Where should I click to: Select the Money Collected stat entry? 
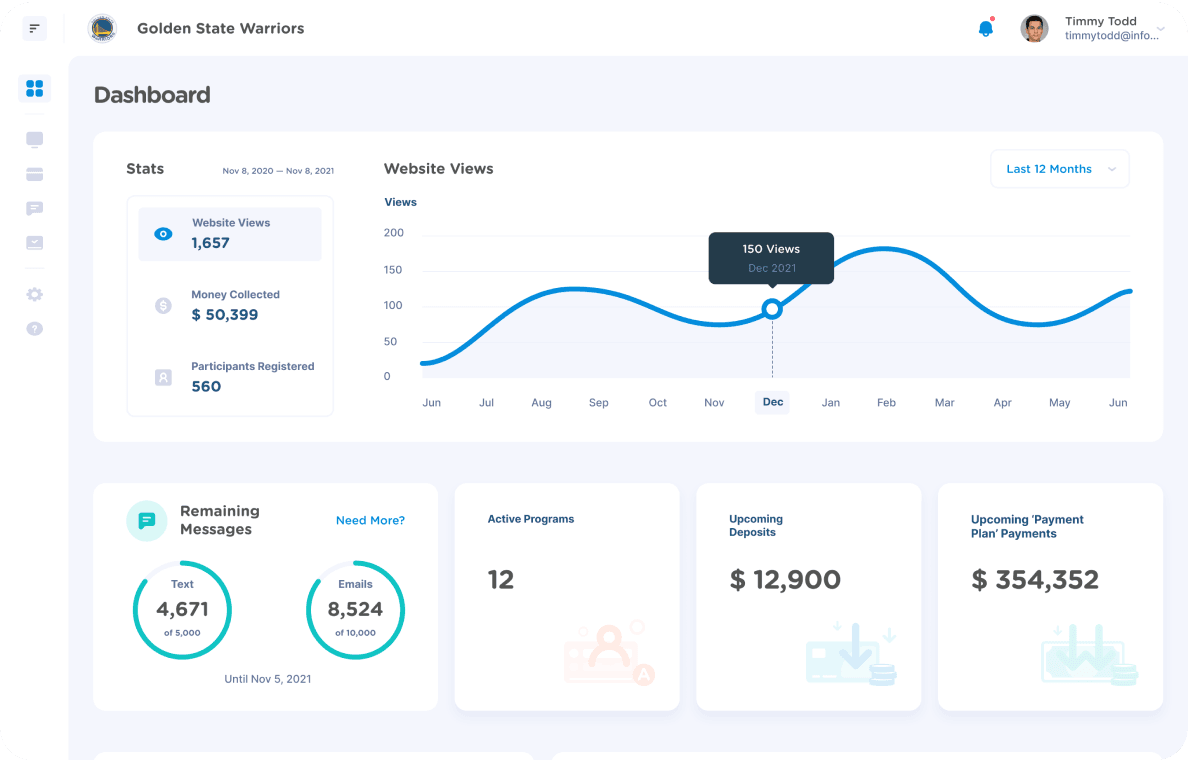pos(230,305)
